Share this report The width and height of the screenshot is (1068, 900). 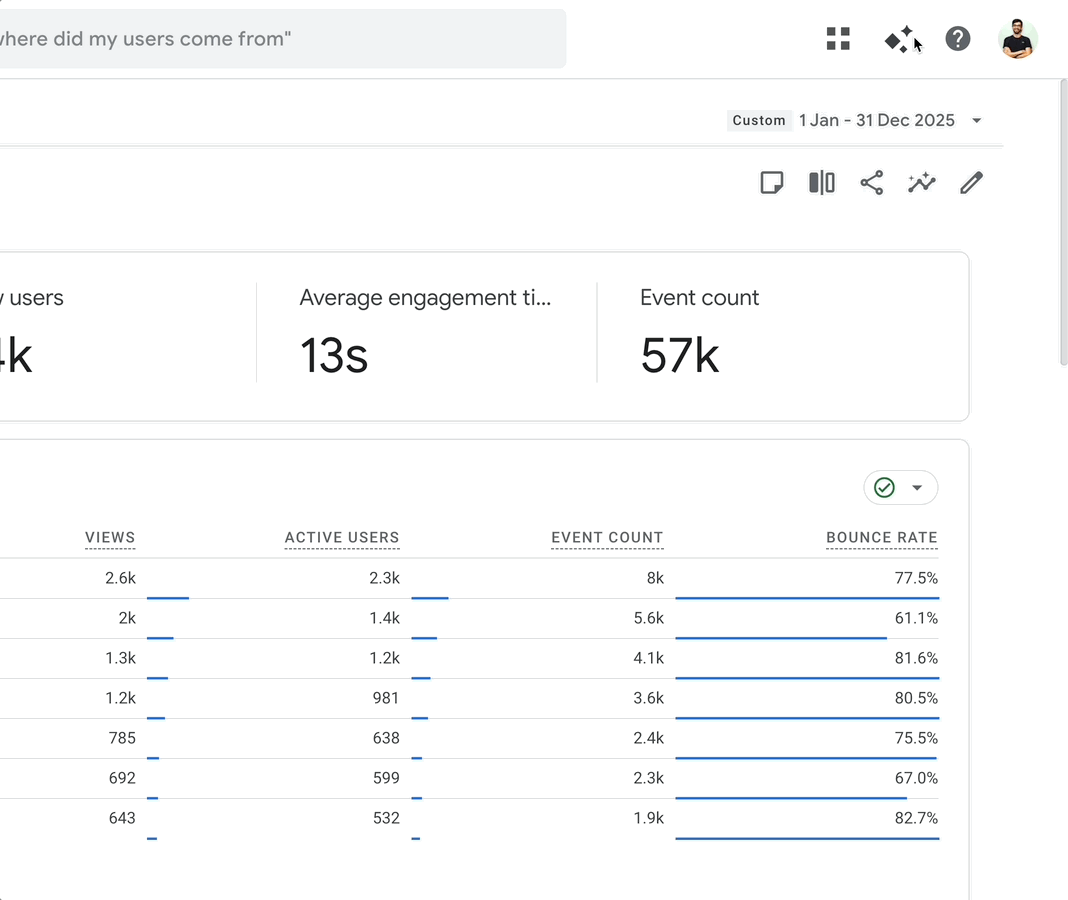point(871,182)
